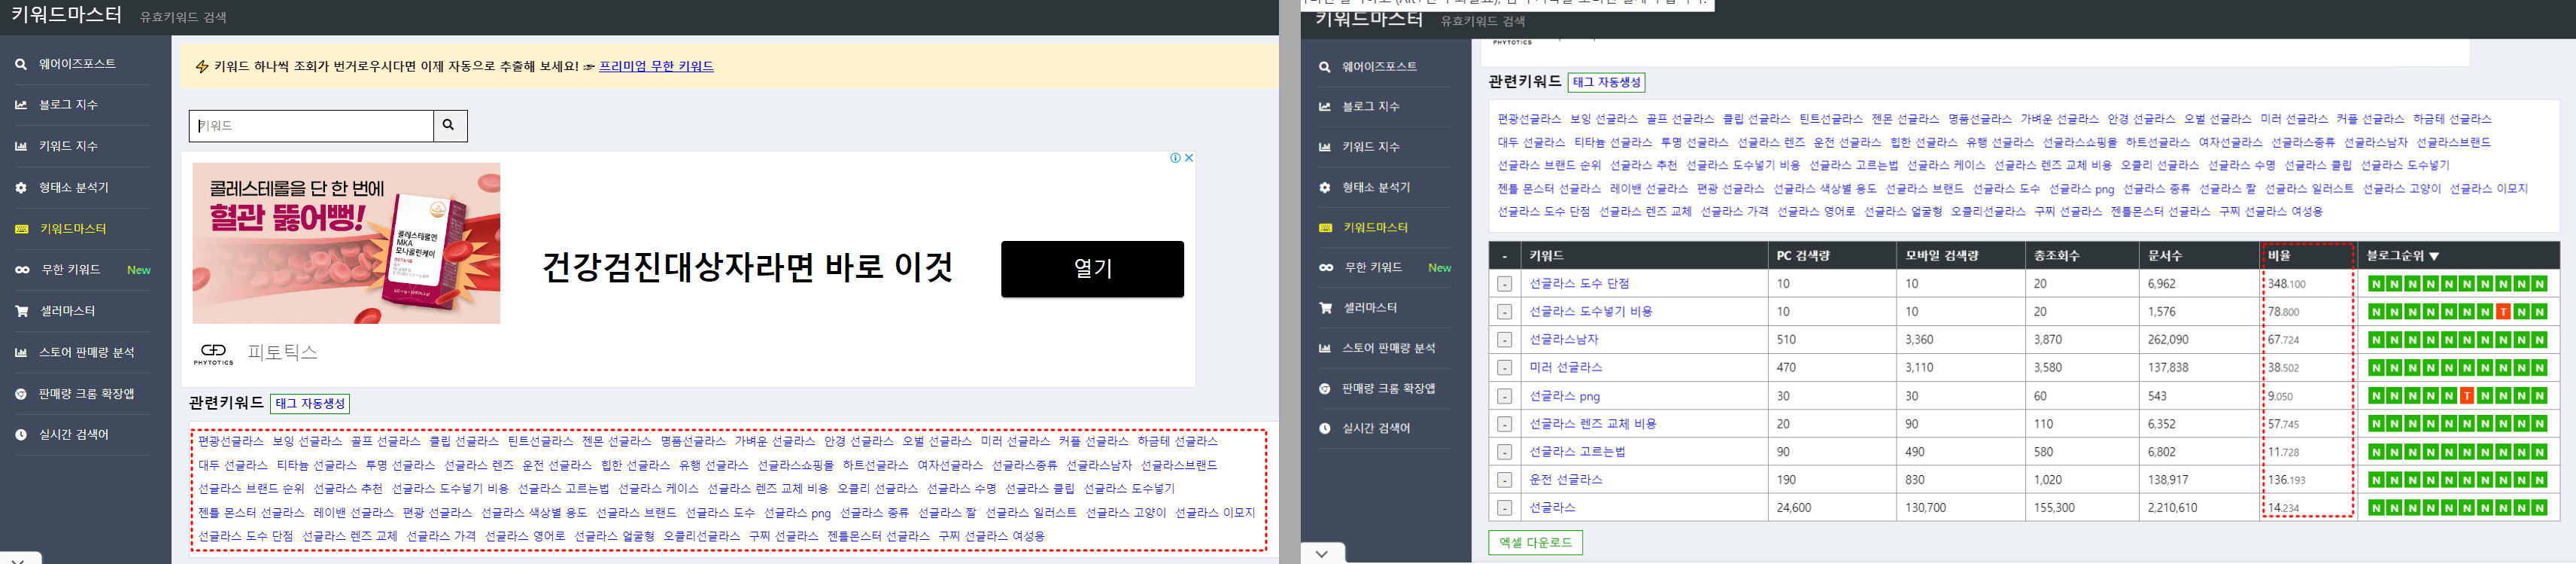Open 셀러마스터 menu label in the right window
This screenshot has width=2576, height=564.
pyautogui.click(x=1370, y=308)
